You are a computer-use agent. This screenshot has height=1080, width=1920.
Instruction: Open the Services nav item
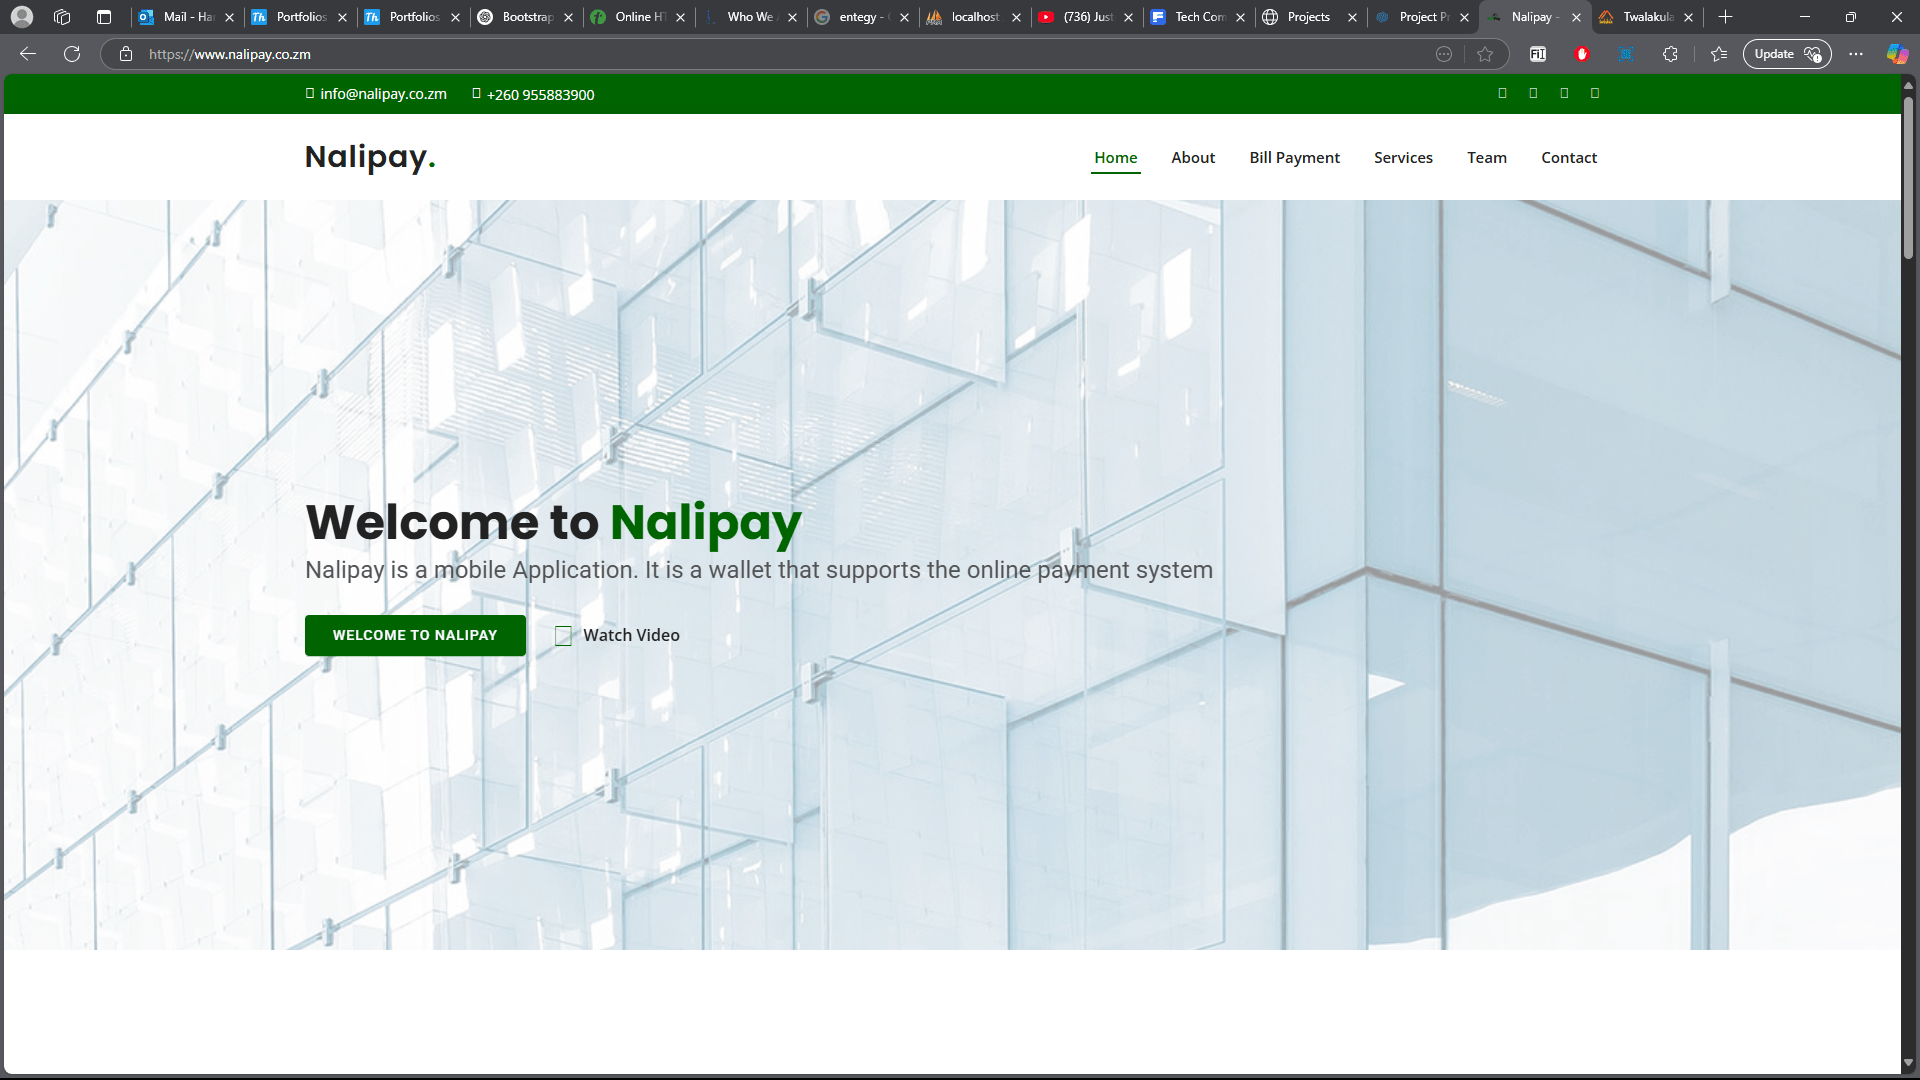[x=1403, y=158]
